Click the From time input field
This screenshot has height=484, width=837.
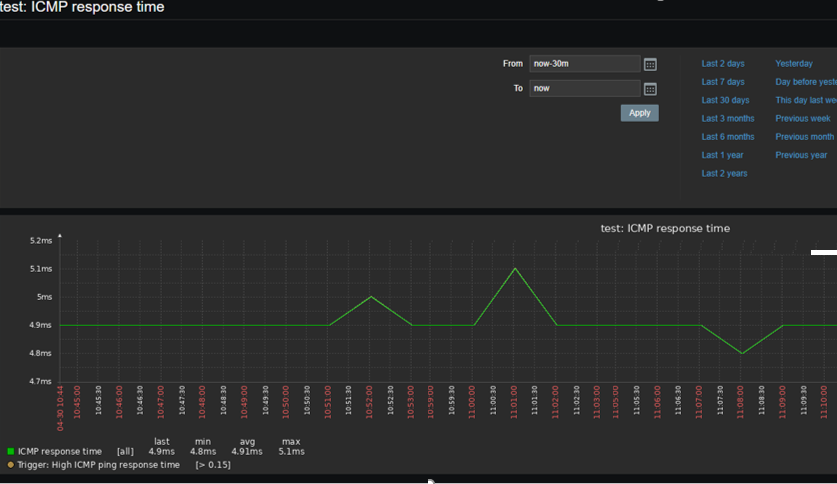pos(584,64)
